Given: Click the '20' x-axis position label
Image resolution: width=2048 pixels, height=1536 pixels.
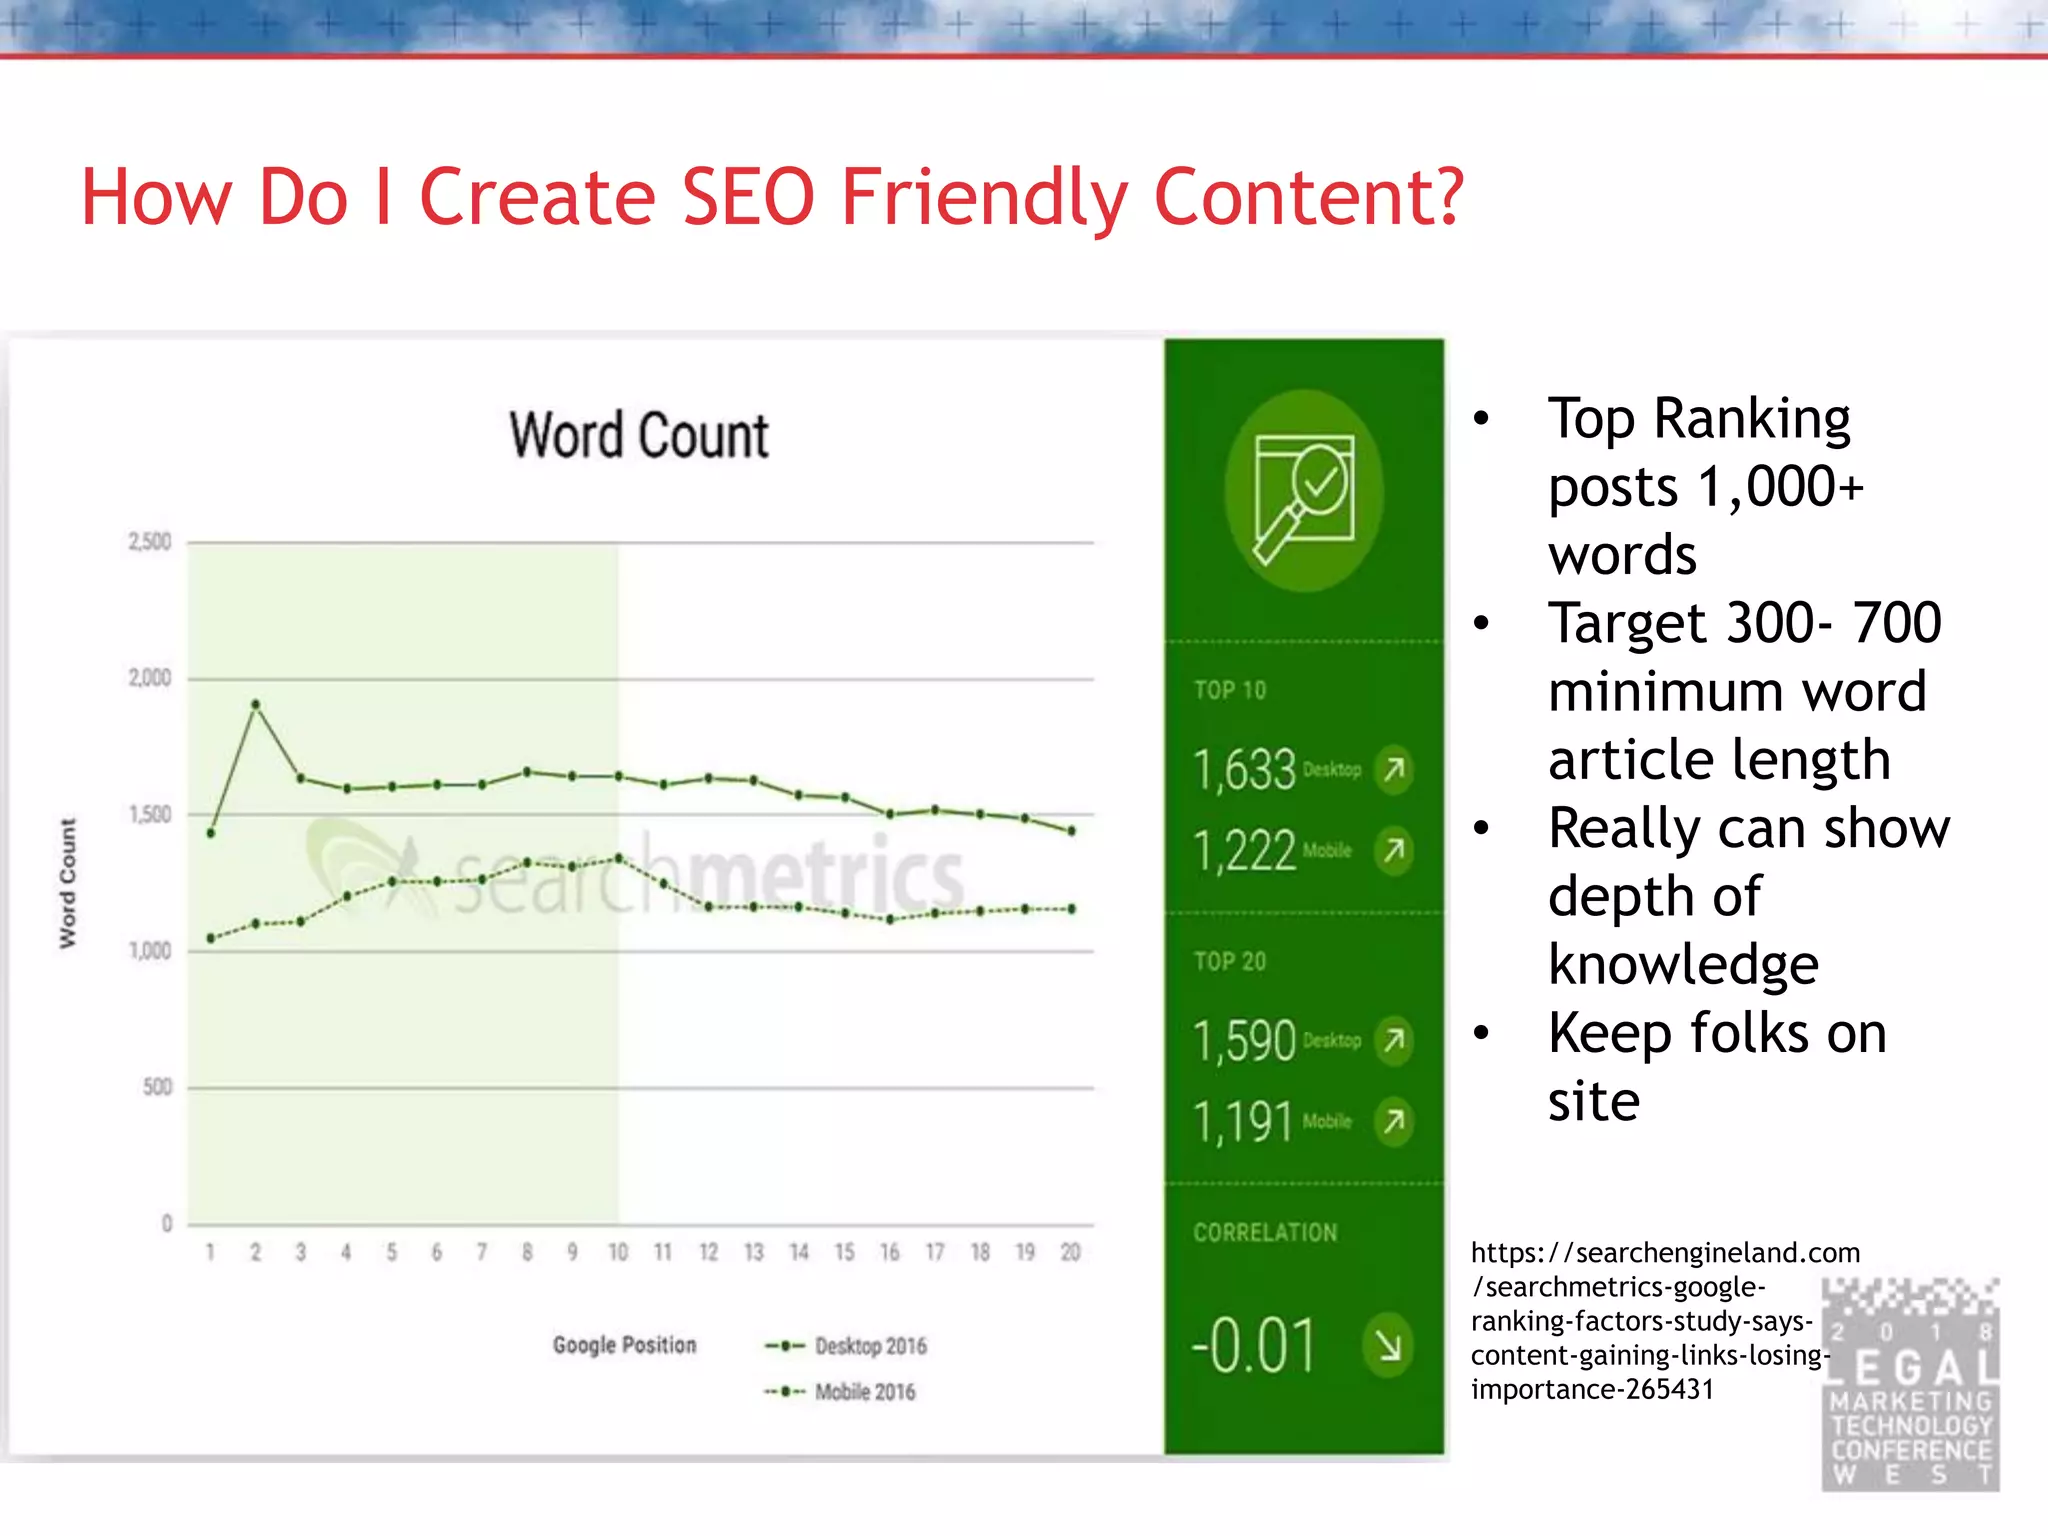Looking at the screenshot, I should [x=1071, y=1252].
